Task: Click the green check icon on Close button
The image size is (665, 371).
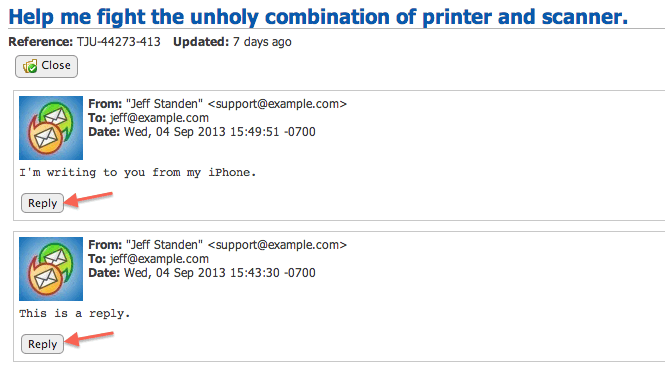Action: pos(30,66)
